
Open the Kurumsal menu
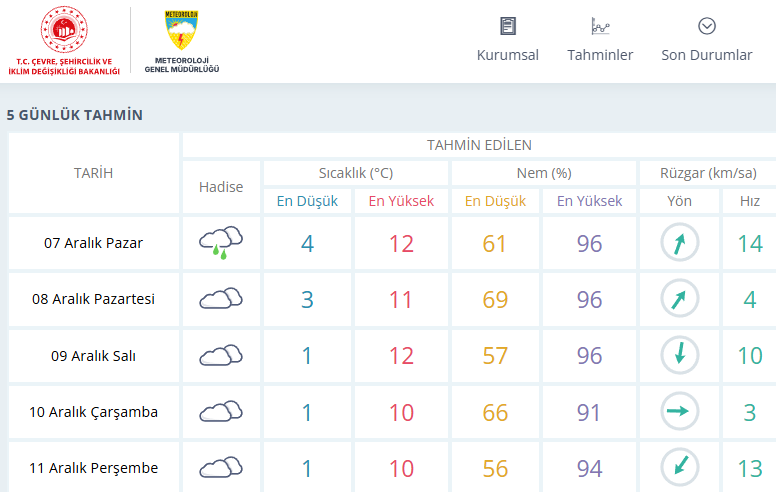(507, 55)
